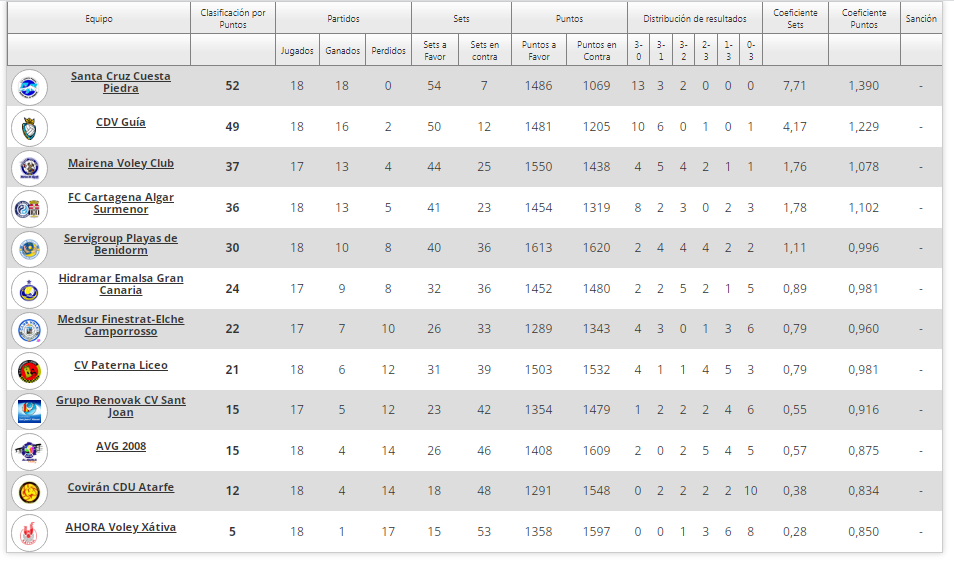Click the Sets en contra sub-header
Viewport: 954px width, 562px height.
coord(484,50)
